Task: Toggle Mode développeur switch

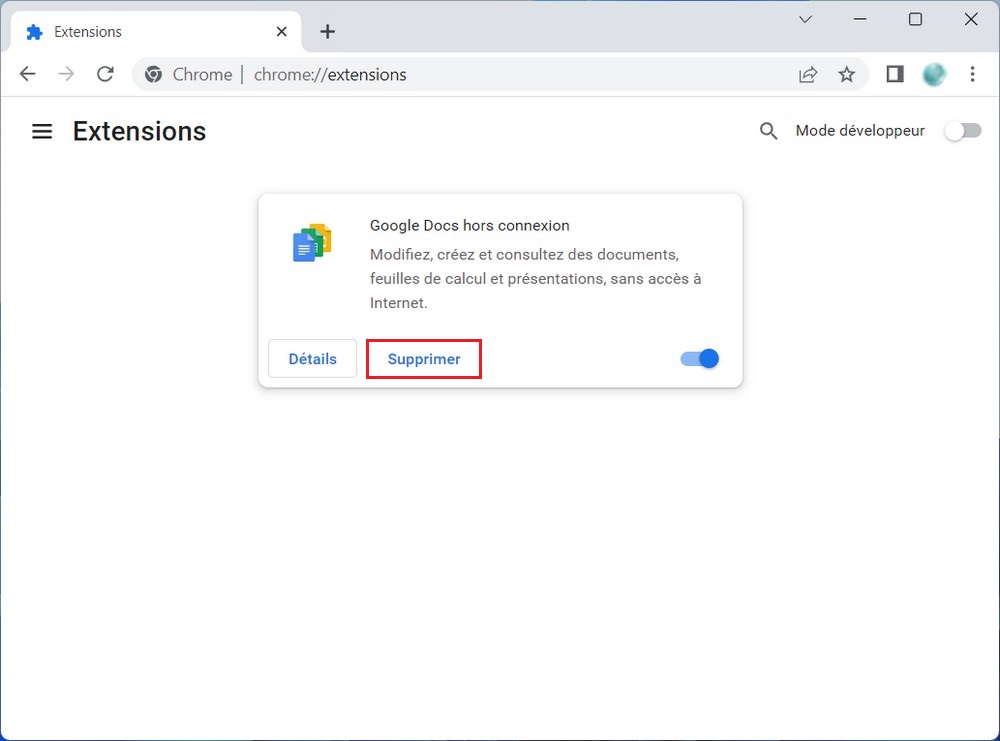Action: [x=963, y=131]
